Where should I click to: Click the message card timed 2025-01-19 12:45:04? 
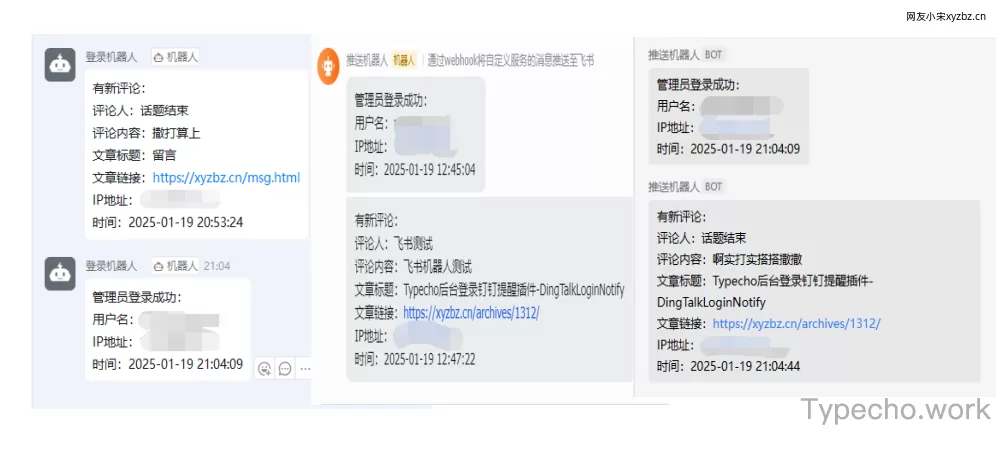coord(416,135)
